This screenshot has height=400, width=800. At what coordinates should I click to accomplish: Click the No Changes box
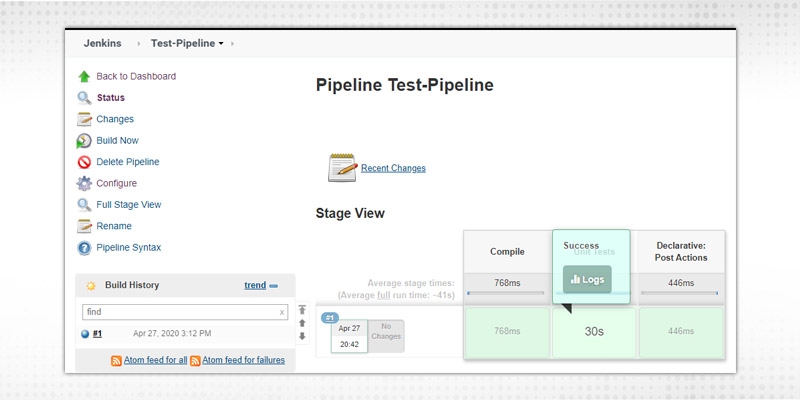(x=386, y=336)
